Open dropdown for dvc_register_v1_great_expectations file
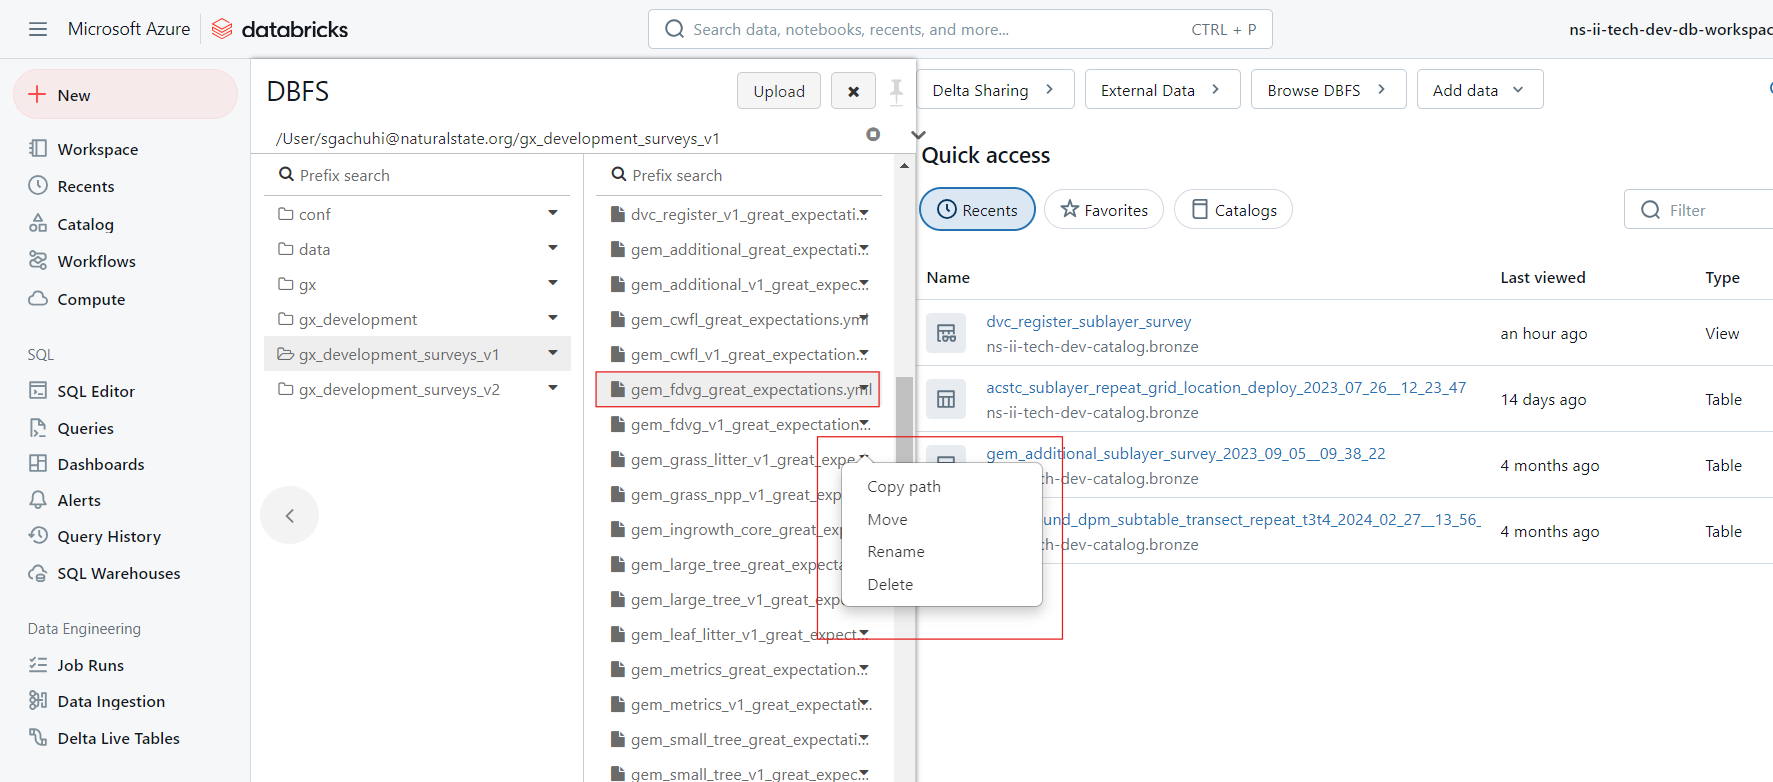 tap(864, 214)
